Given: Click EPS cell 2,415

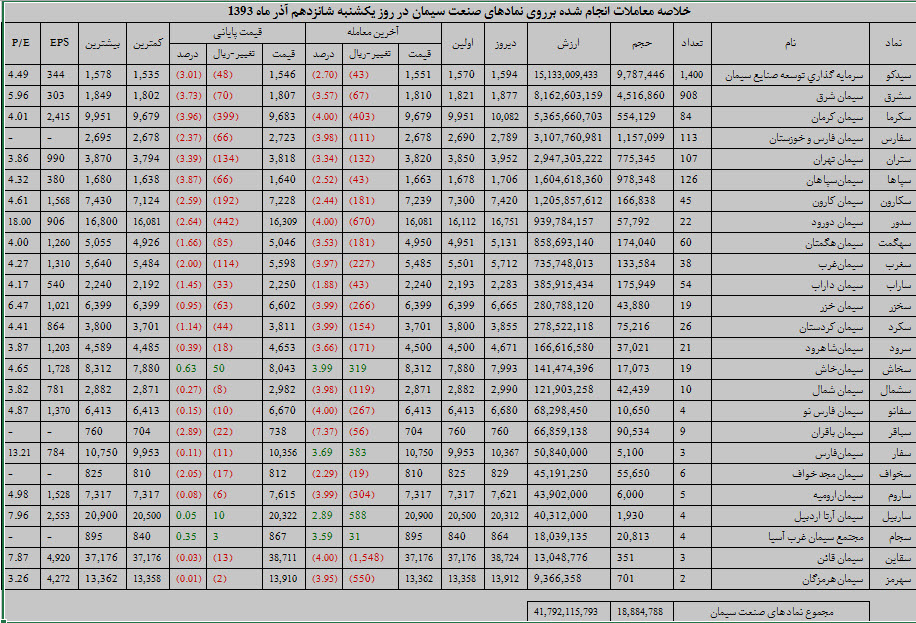Looking at the screenshot, I should pyautogui.click(x=58, y=117).
